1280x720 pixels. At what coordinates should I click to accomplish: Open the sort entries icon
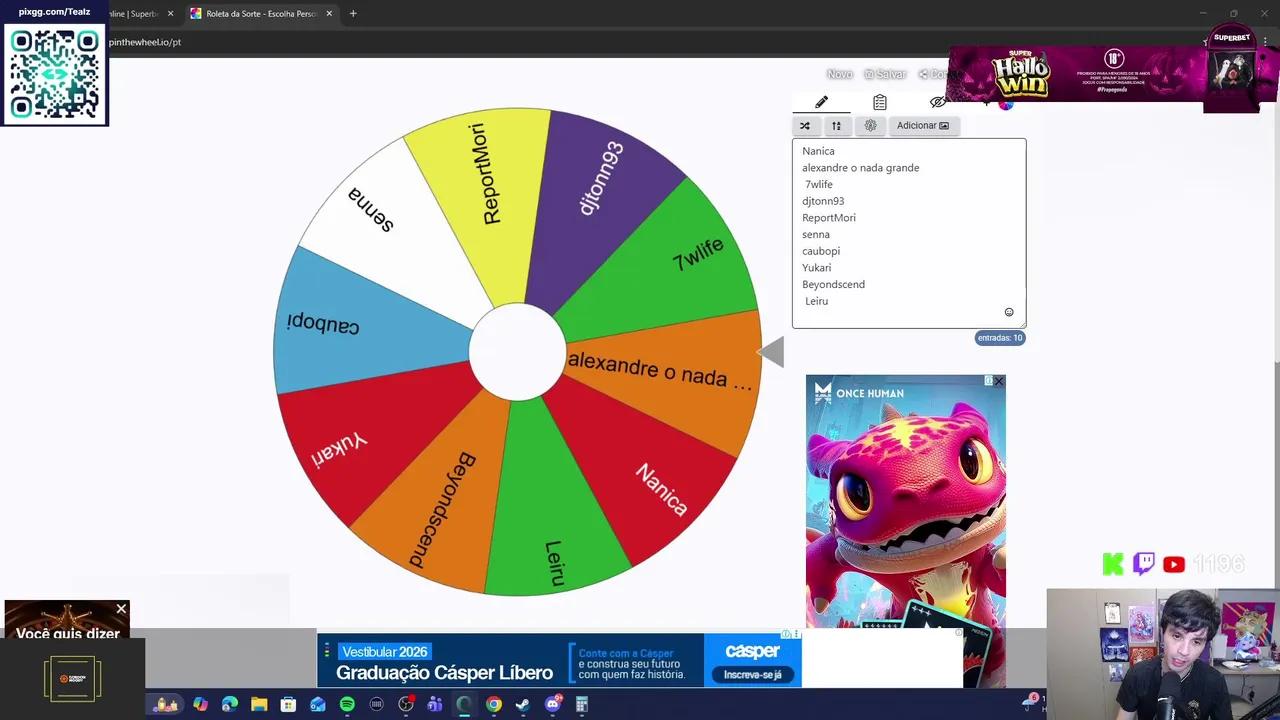(837, 125)
